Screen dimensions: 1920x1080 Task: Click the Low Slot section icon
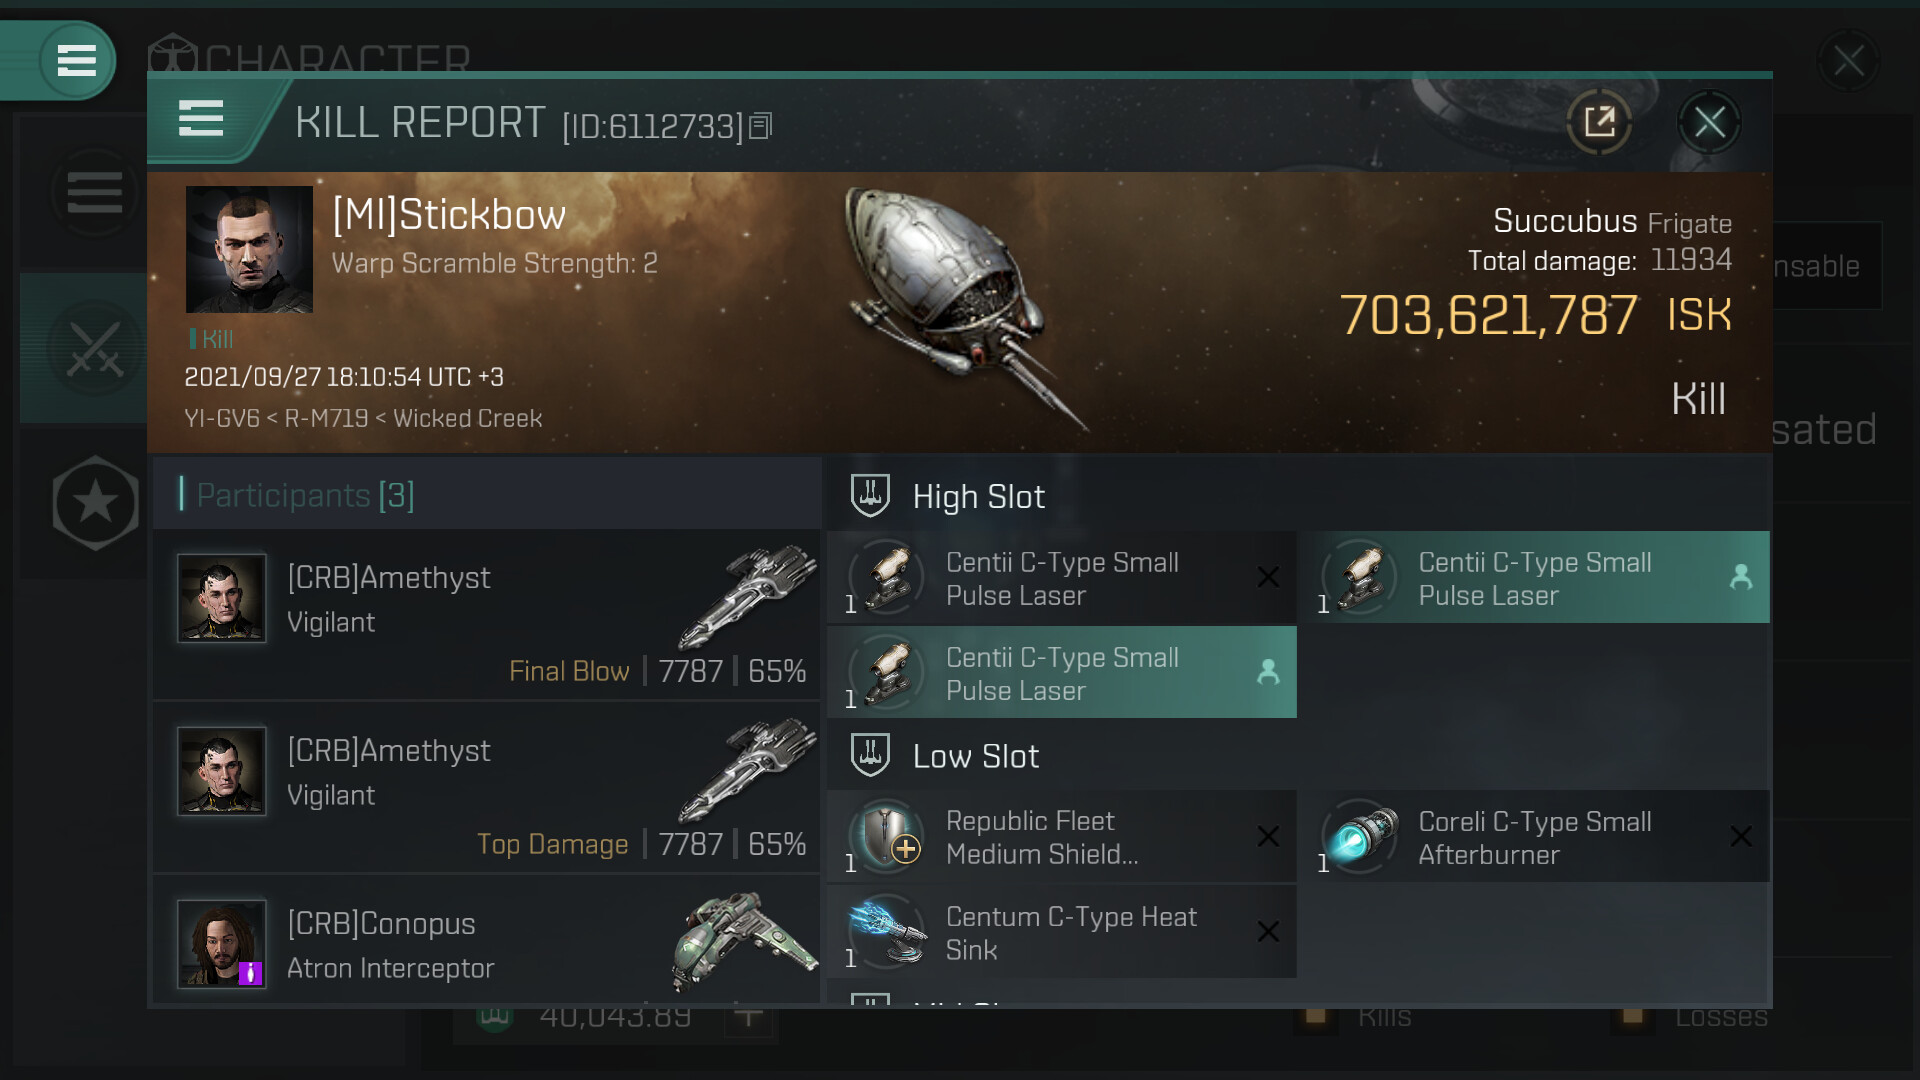pyautogui.click(x=870, y=756)
